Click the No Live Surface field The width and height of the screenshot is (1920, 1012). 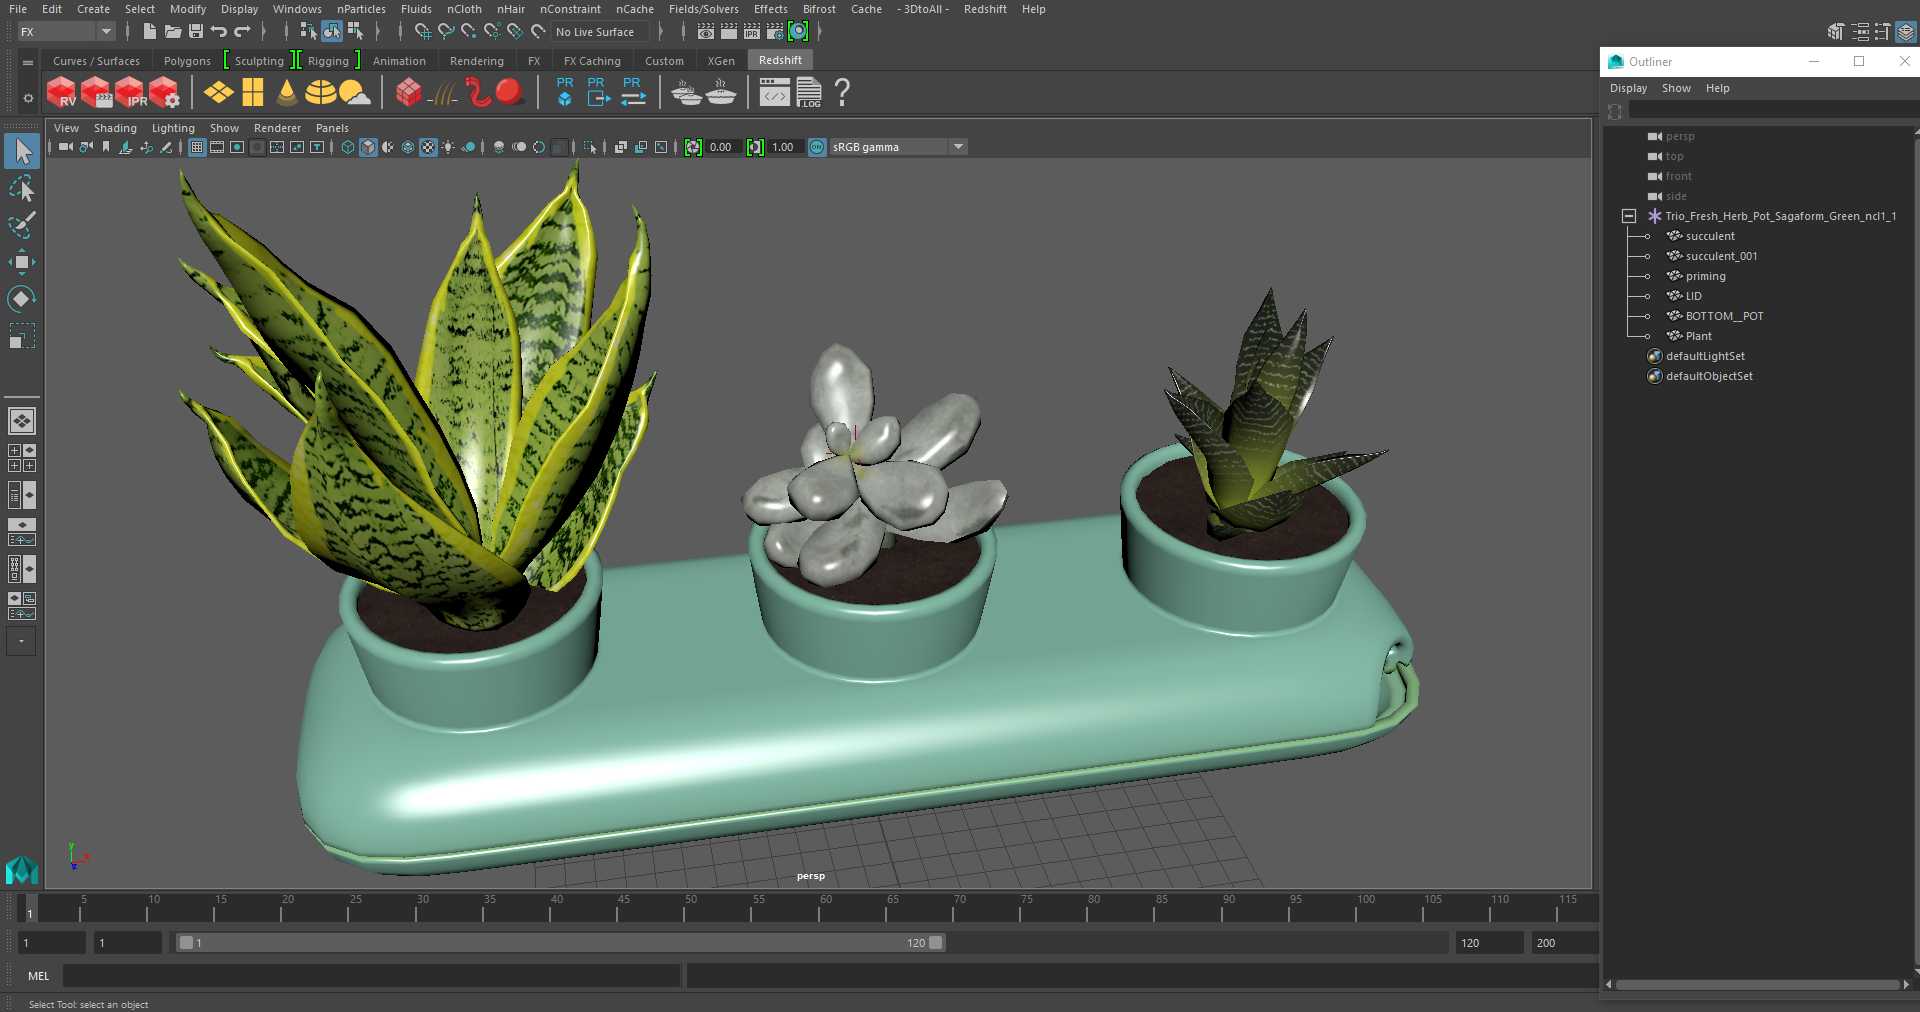point(600,32)
